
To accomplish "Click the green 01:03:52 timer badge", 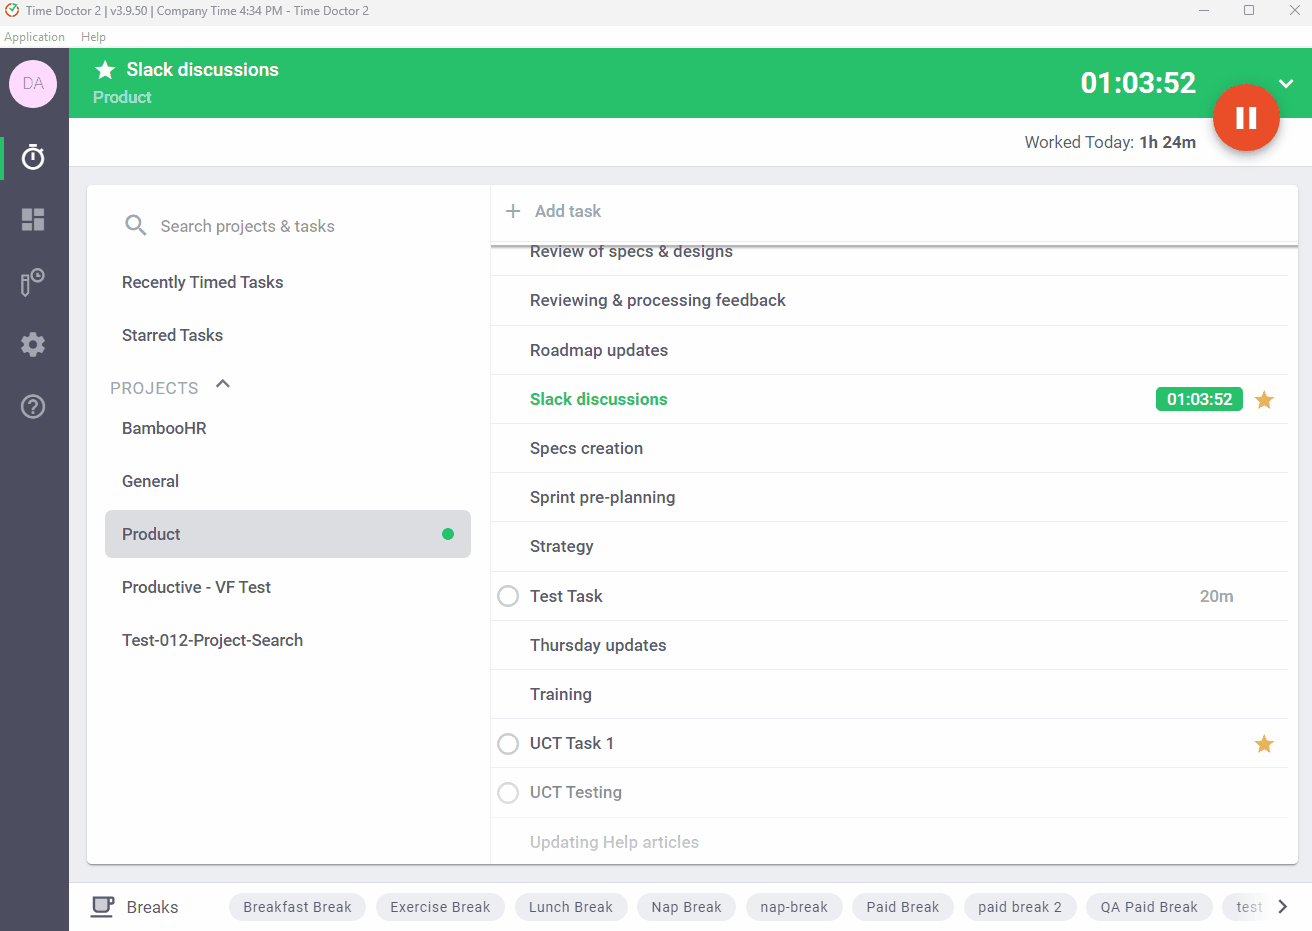I will coord(1199,399).
